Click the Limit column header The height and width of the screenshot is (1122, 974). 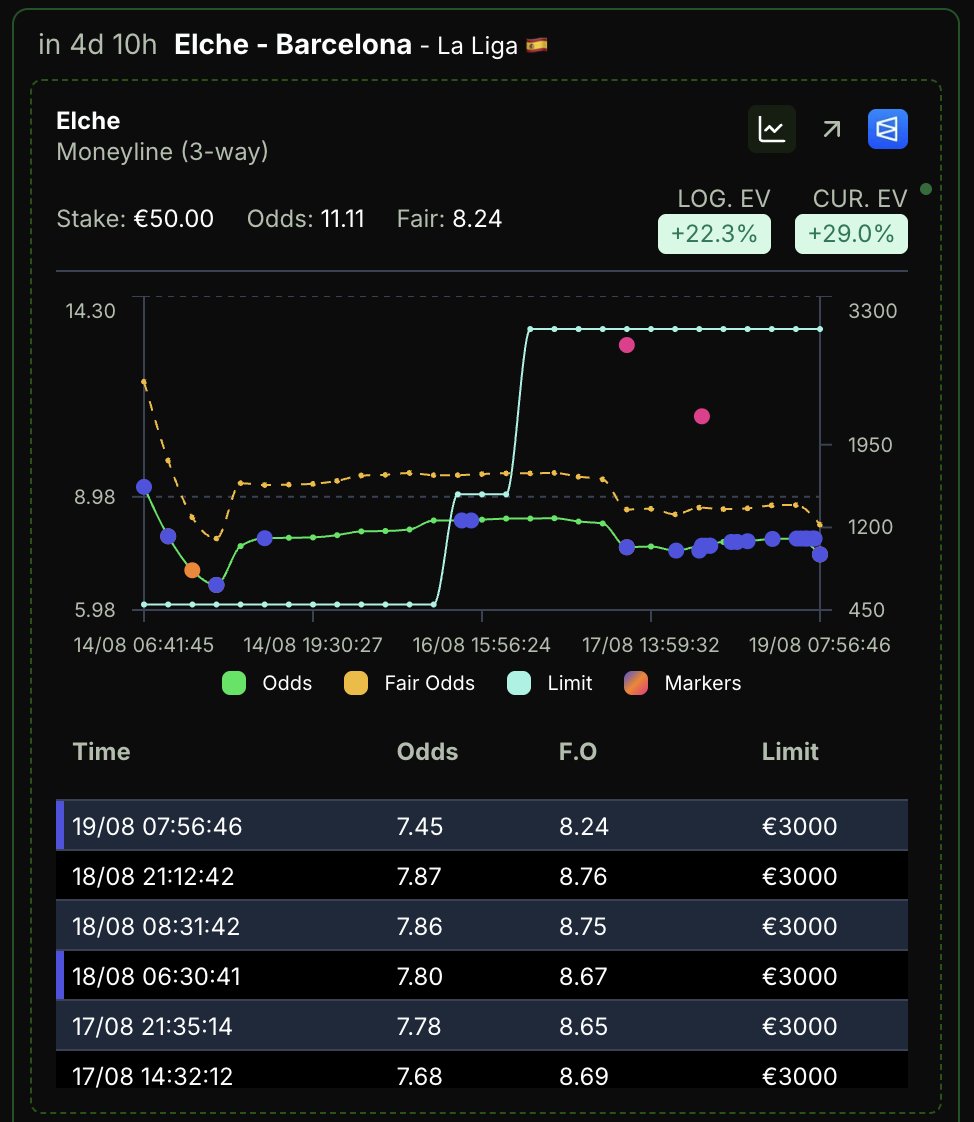click(790, 751)
